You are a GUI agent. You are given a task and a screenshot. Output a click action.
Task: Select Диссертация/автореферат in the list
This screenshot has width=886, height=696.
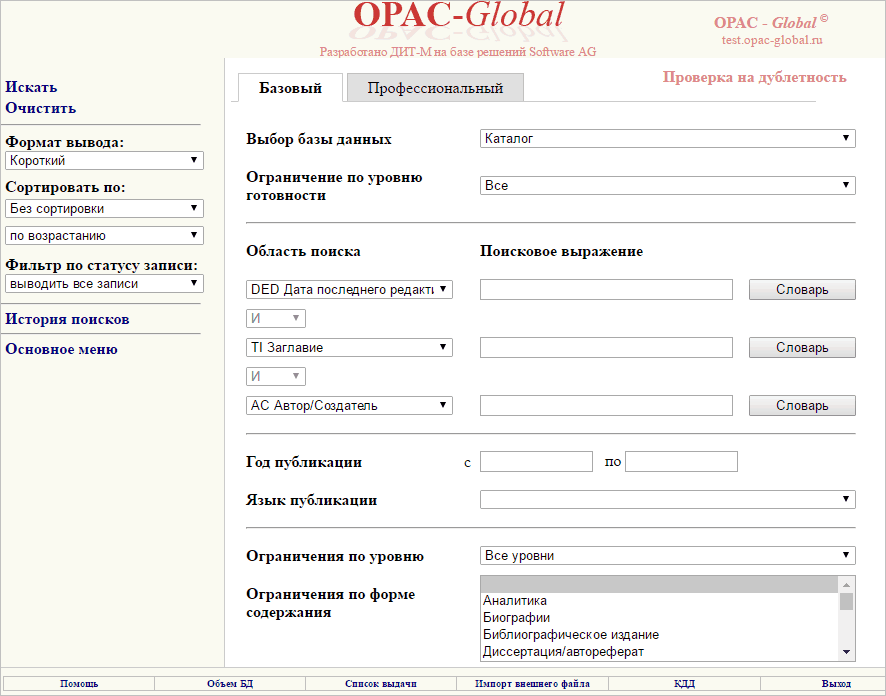pos(659,652)
